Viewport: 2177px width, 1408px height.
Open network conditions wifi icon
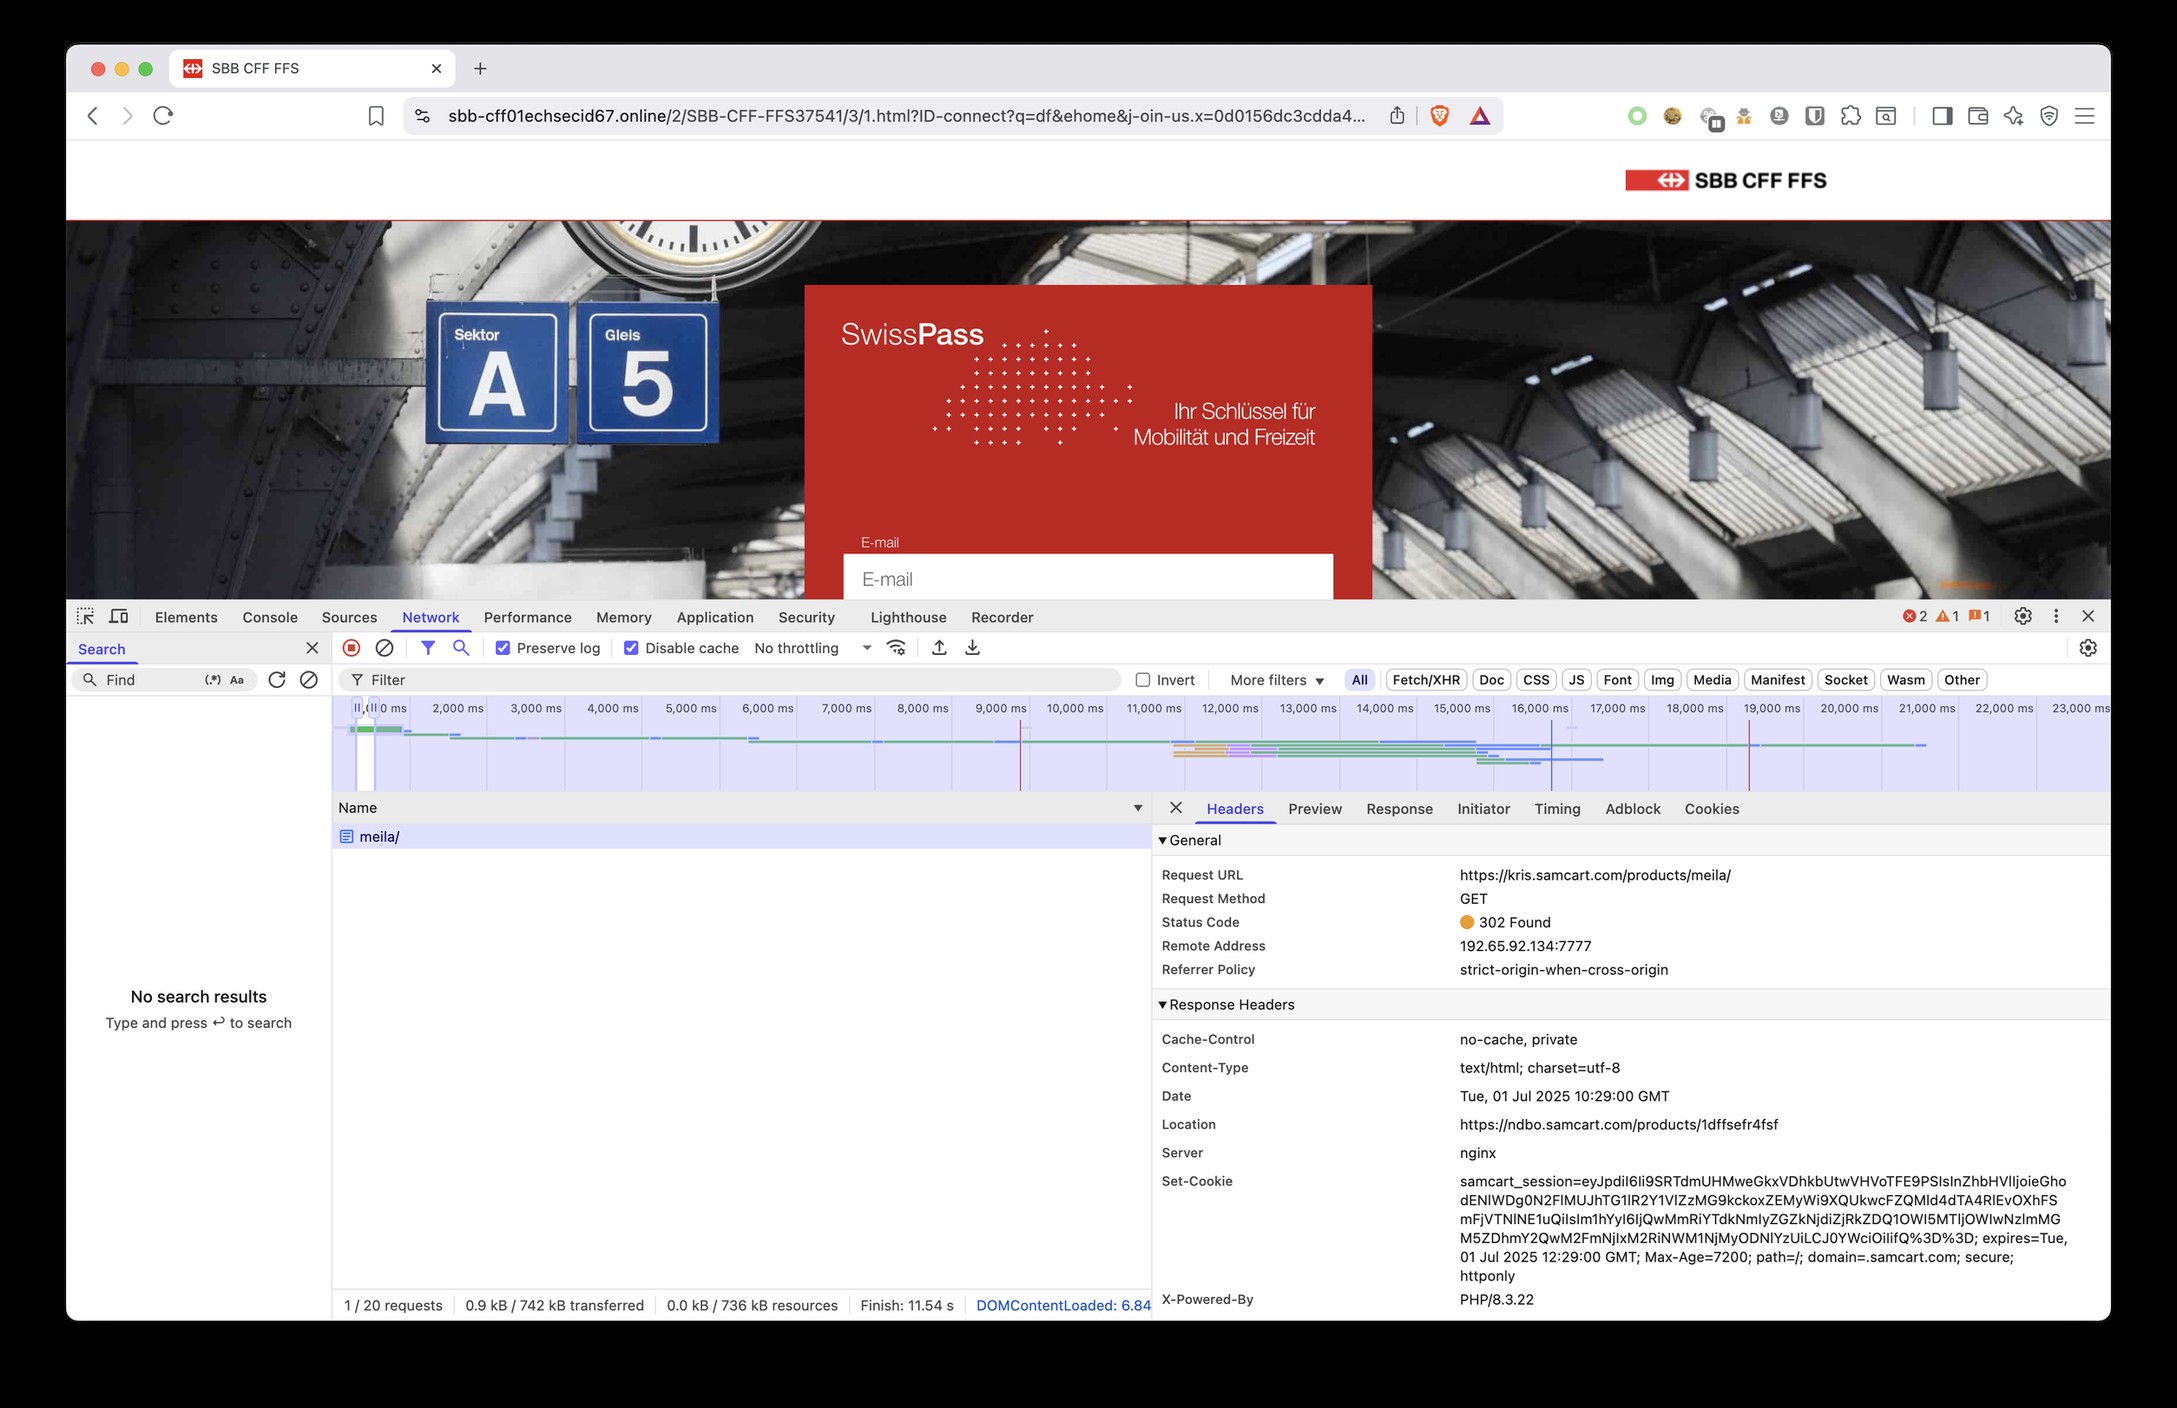897,648
